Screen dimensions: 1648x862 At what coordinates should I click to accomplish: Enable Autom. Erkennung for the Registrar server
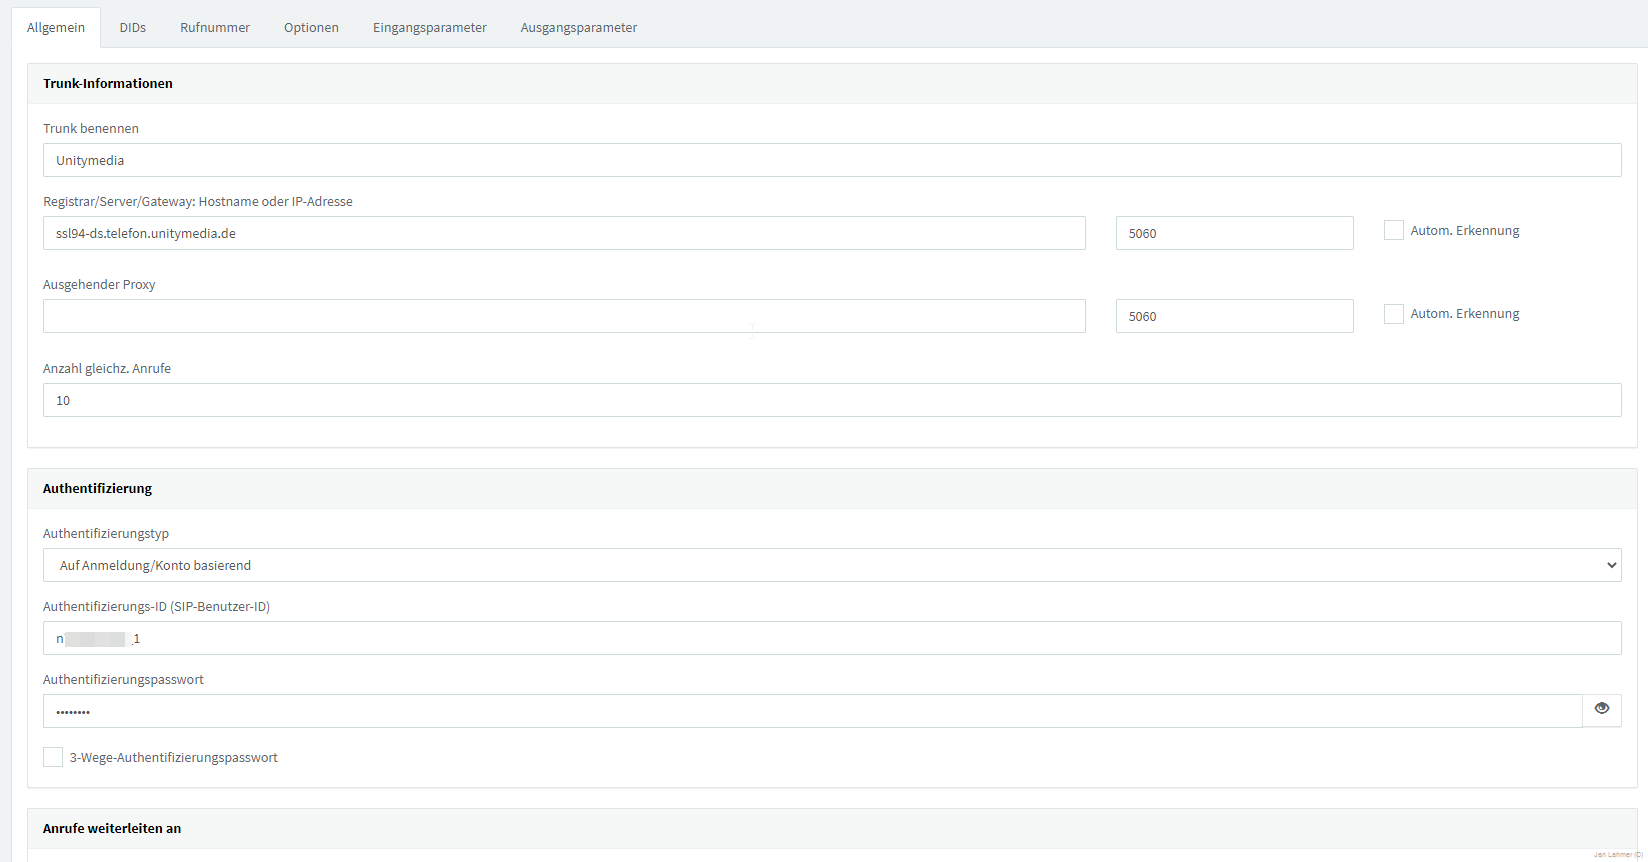[1393, 231]
